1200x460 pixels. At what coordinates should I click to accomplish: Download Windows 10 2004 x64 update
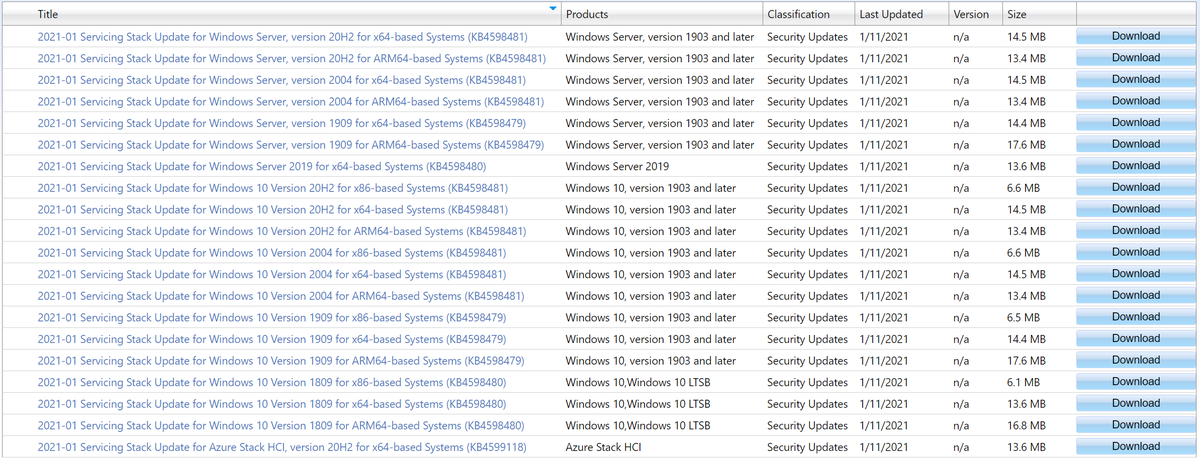[1136, 274]
